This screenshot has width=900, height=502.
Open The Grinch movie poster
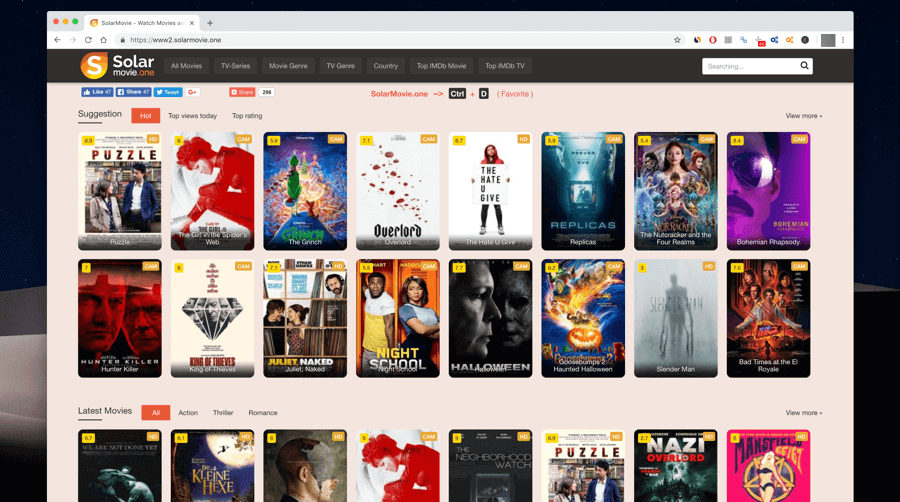pos(305,191)
